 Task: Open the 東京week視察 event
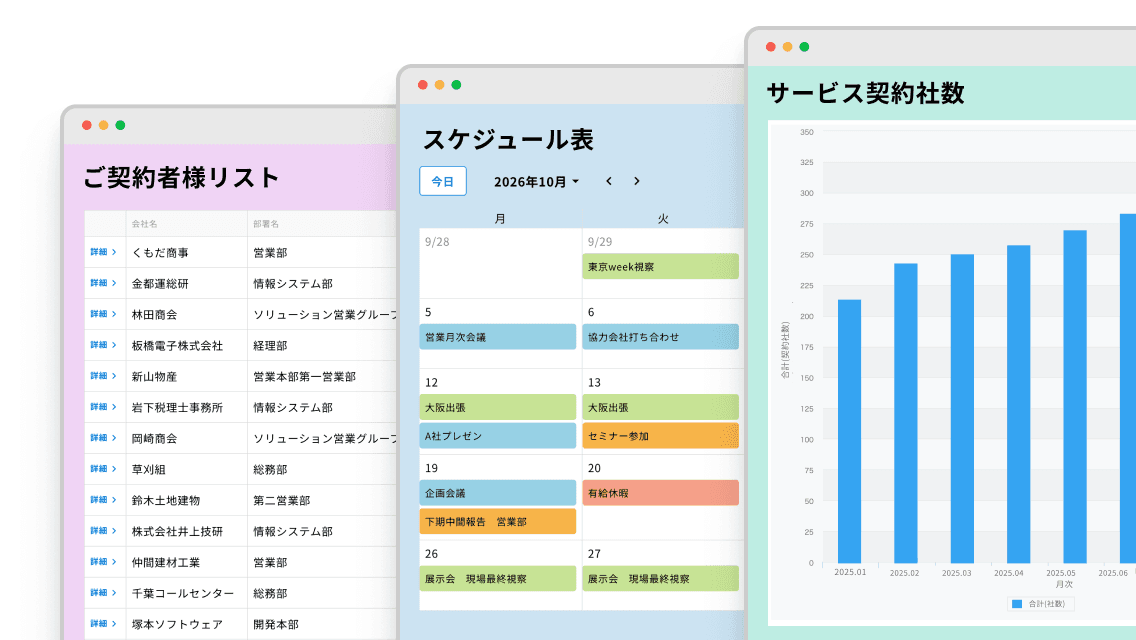click(661, 267)
